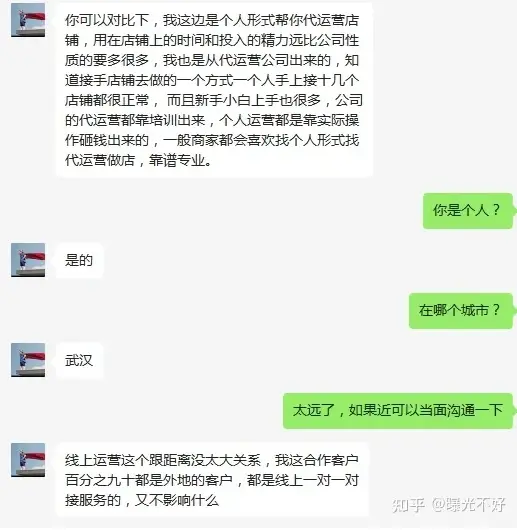Click the white bubble saying 是的
The width and height of the screenshot is (517, 530).
[79, 260]
